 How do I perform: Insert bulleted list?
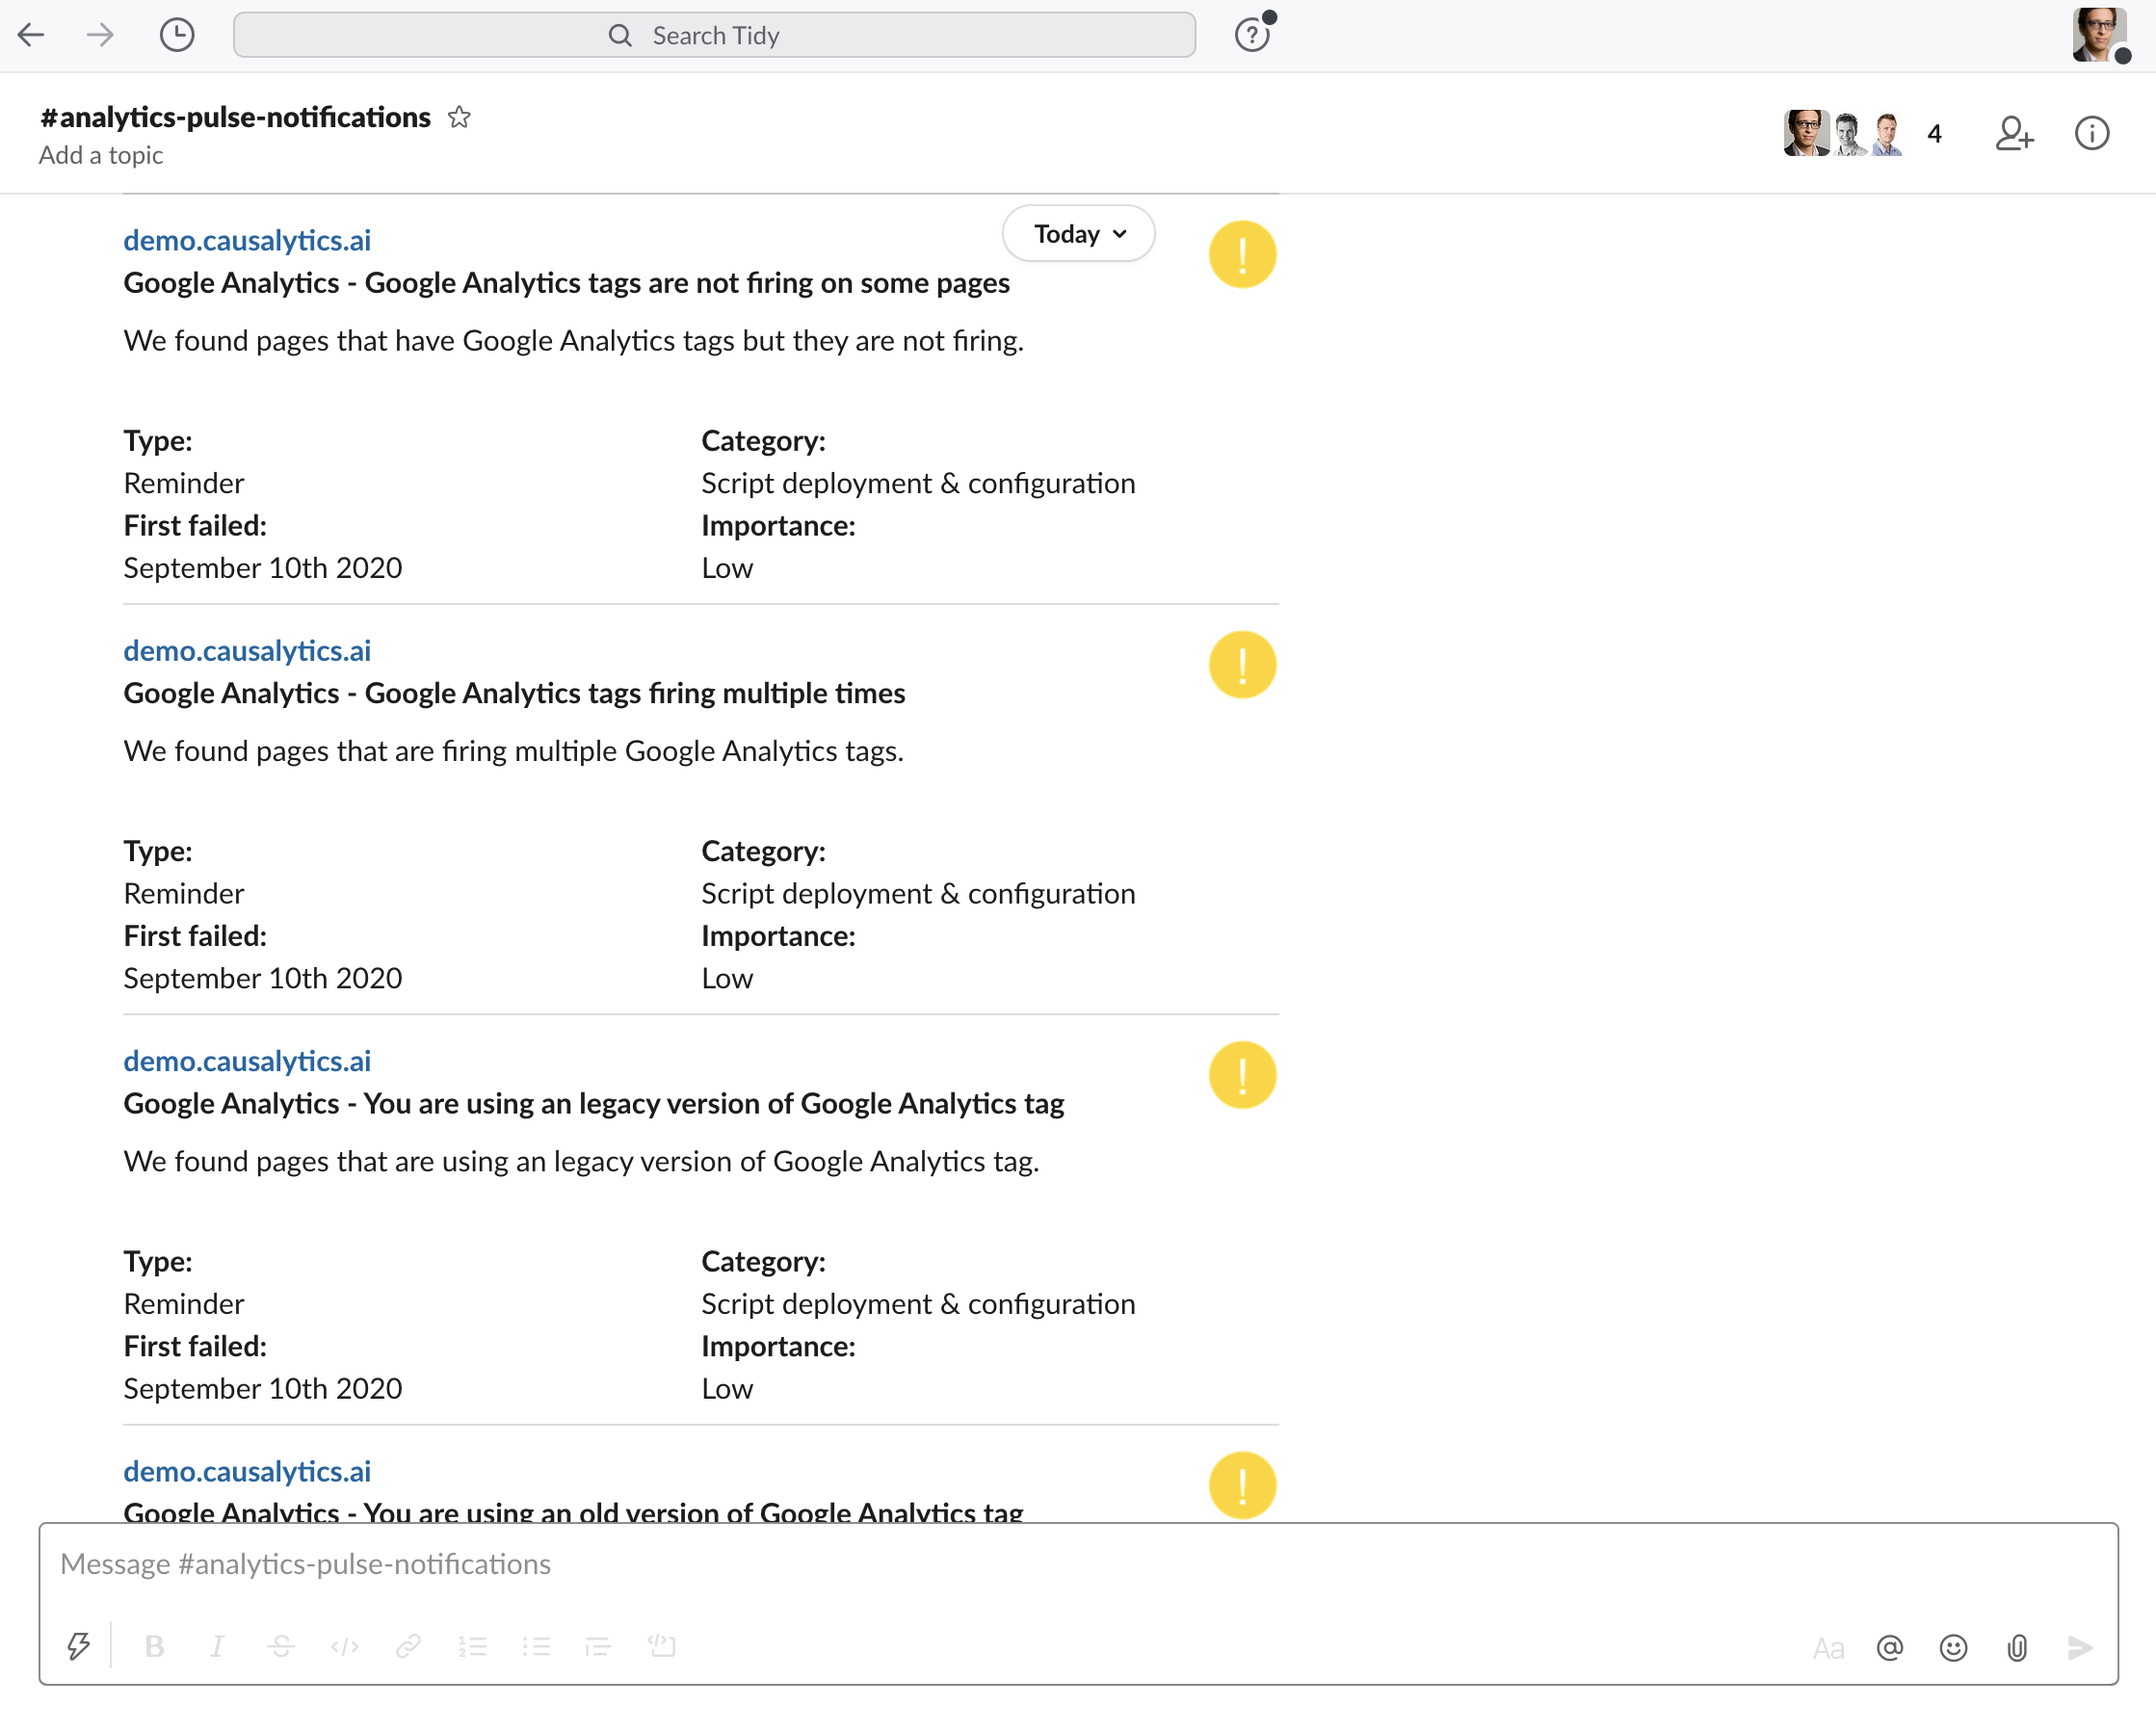coord(536,1646)
